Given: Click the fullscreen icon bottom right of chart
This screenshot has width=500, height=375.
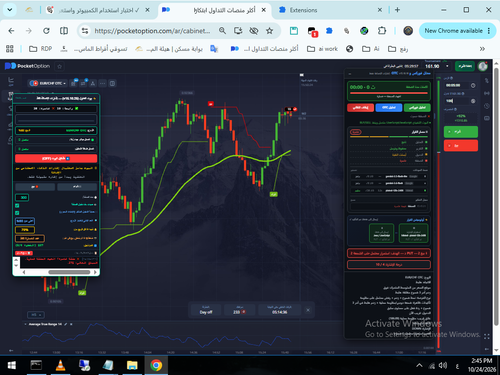Looking at the screenshot, I should [486, 336].
